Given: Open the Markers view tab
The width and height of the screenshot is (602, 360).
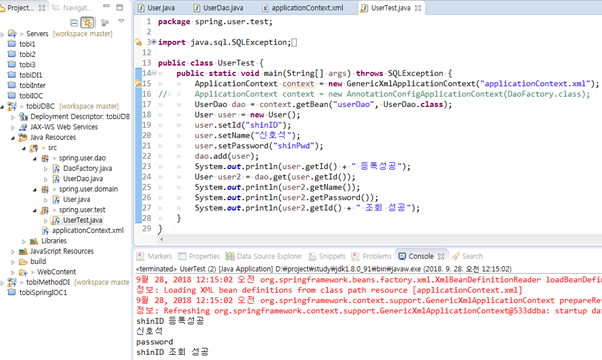Looking at the screenshot, I should pyautogui.click(x=154, y=256).
